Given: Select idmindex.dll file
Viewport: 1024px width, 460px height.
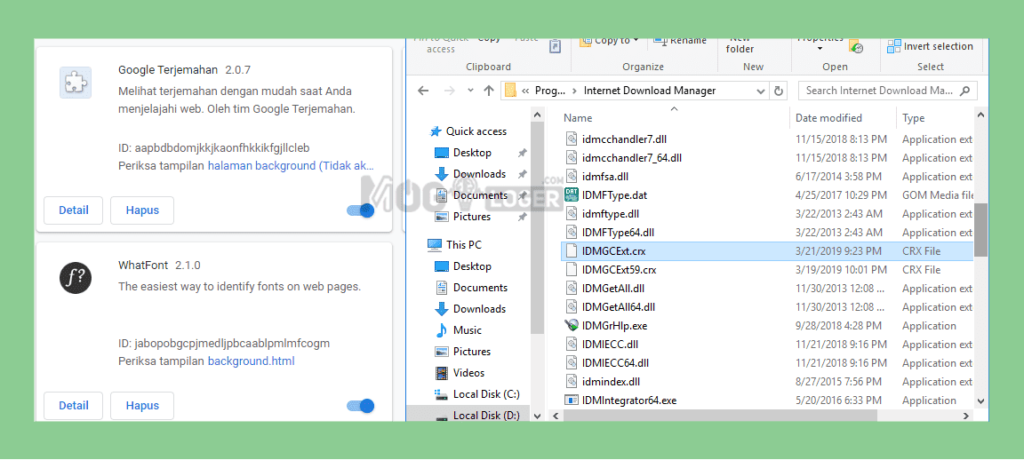Looking at the screenshot, I should (767, 382).
